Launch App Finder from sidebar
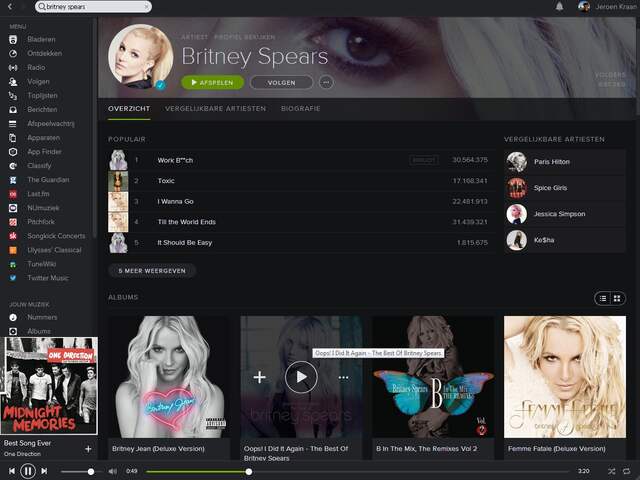The width and height of the screenshot is (640, 480). 44,151
